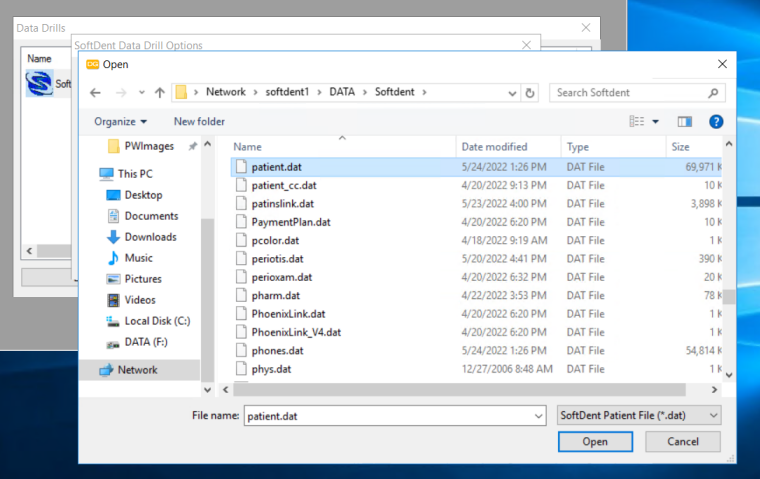Open Downloads in the sidebar
This screenshot has height=479, width=760.
pos(150,237)
